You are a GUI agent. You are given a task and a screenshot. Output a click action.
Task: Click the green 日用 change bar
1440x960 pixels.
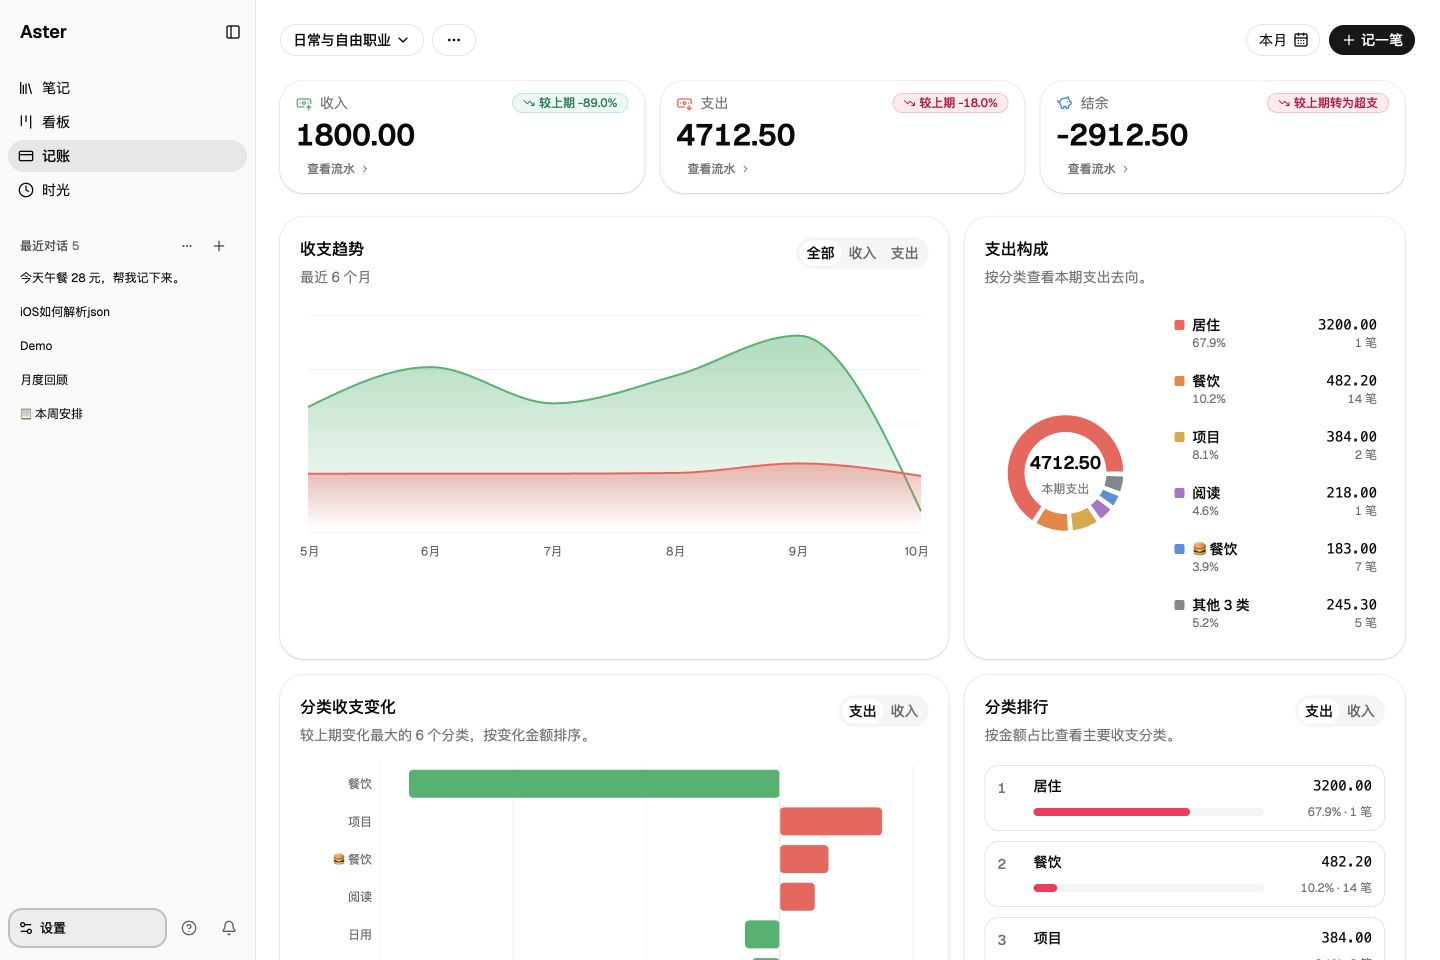762,934
